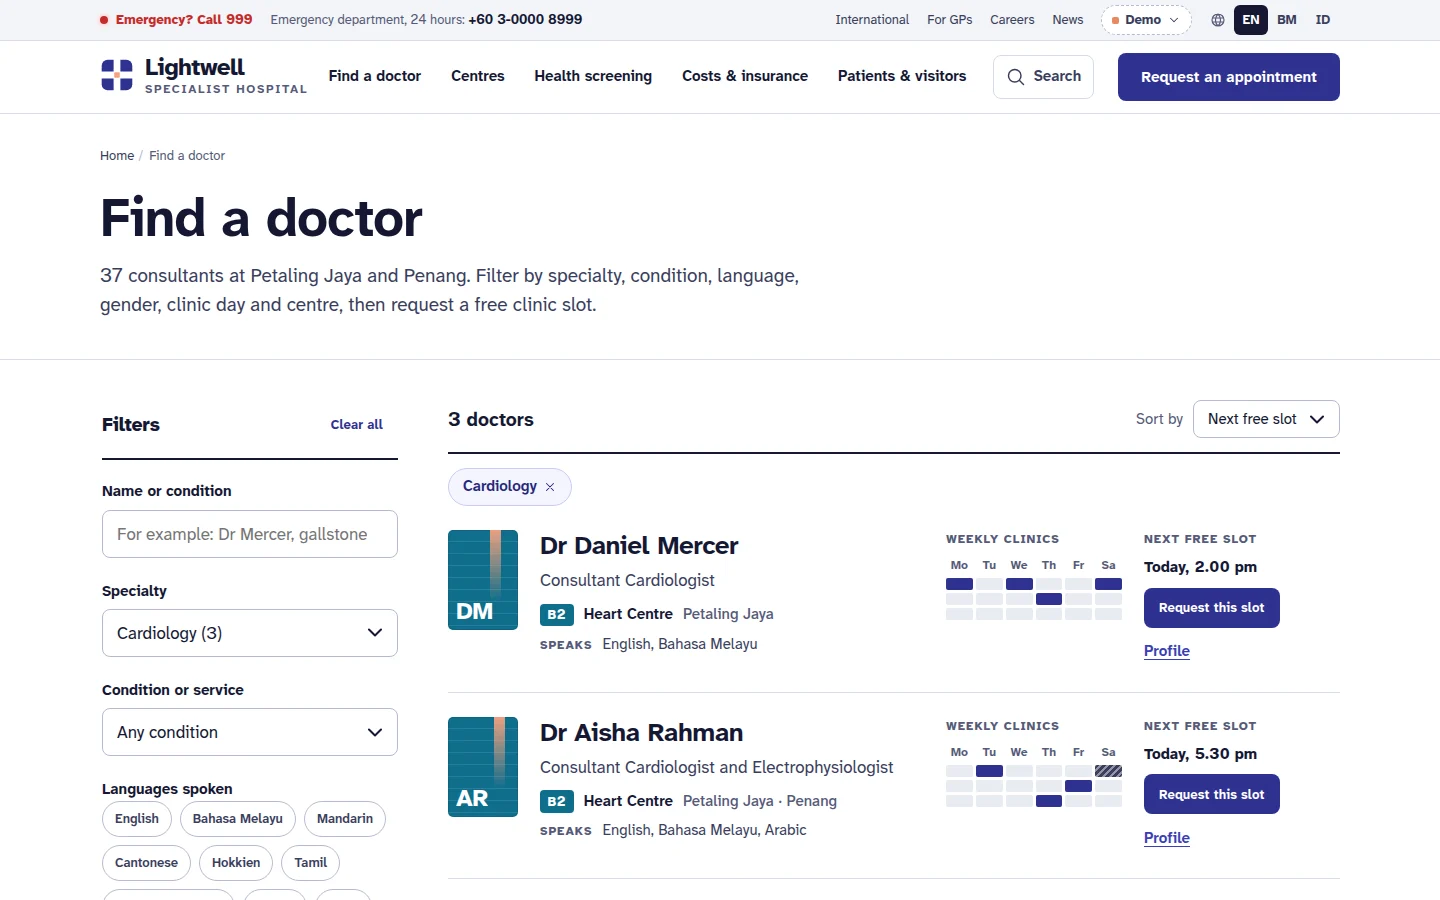Open the Health screening menu

point(593,76)
